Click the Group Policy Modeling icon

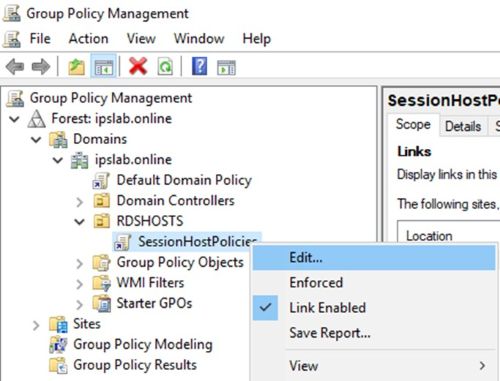tap(58, 345)
